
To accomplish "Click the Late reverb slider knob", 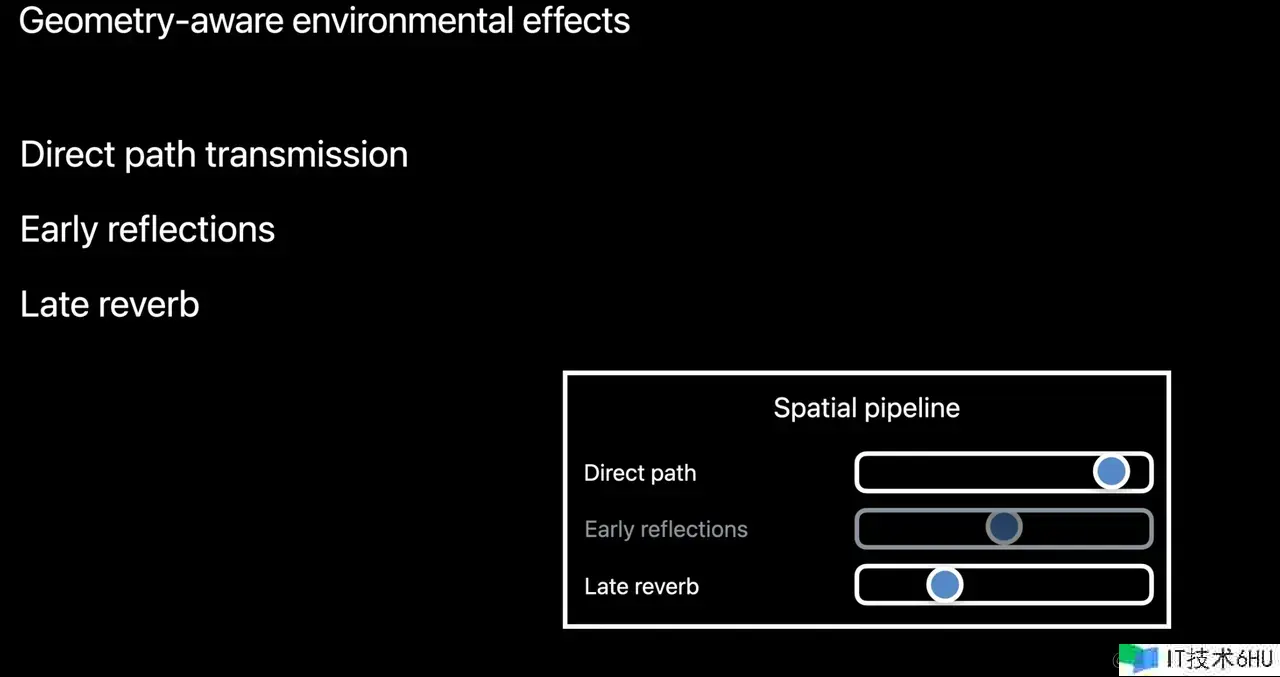I will [944, 585].
